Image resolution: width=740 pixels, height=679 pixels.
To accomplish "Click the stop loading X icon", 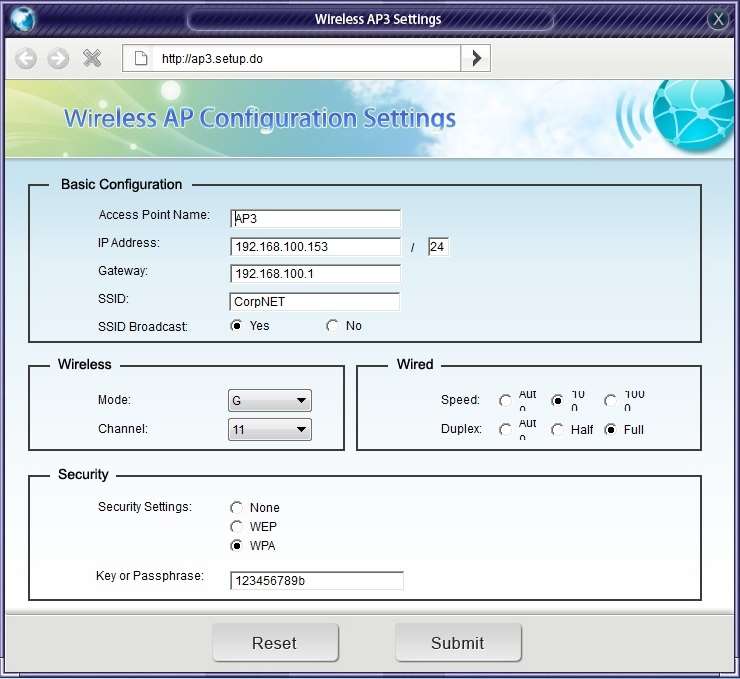I will [92, 58].
